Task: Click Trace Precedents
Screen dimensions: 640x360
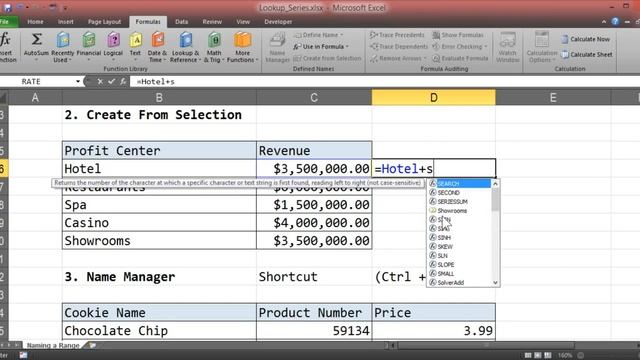Action: 397,35
